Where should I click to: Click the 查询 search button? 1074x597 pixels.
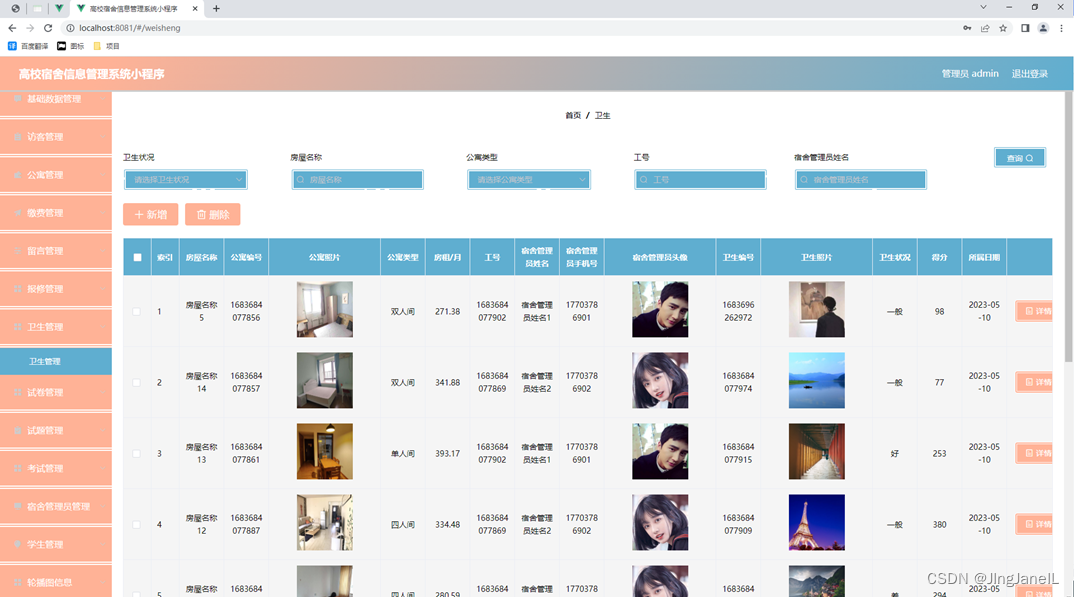tap(1020, 157)
